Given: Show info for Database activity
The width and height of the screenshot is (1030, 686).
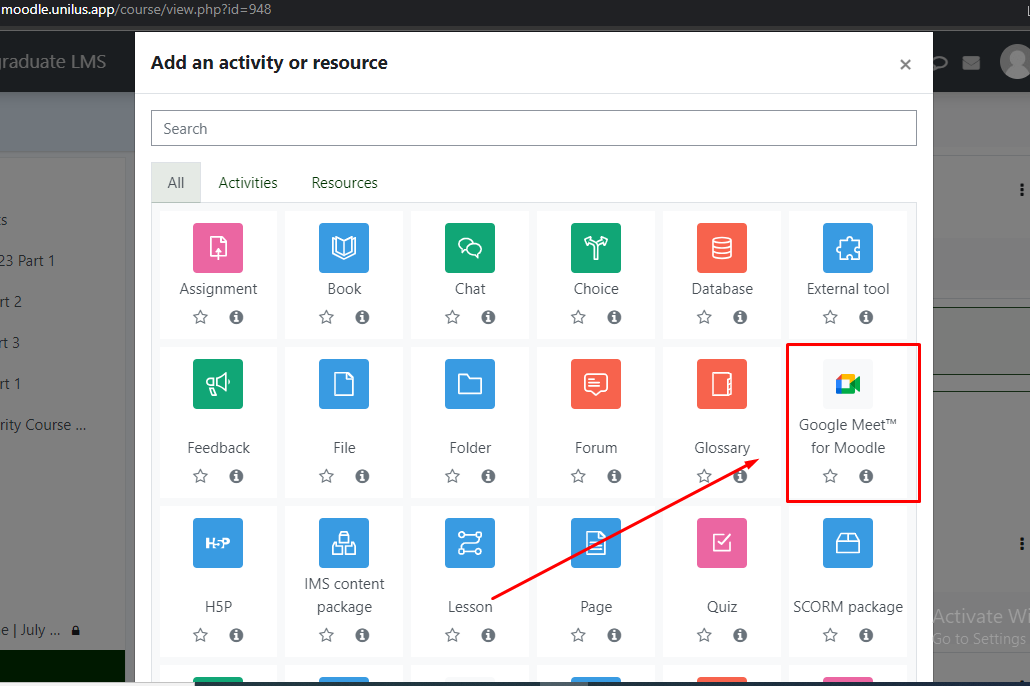Looking at the screenshot, I should coord(740,317).
